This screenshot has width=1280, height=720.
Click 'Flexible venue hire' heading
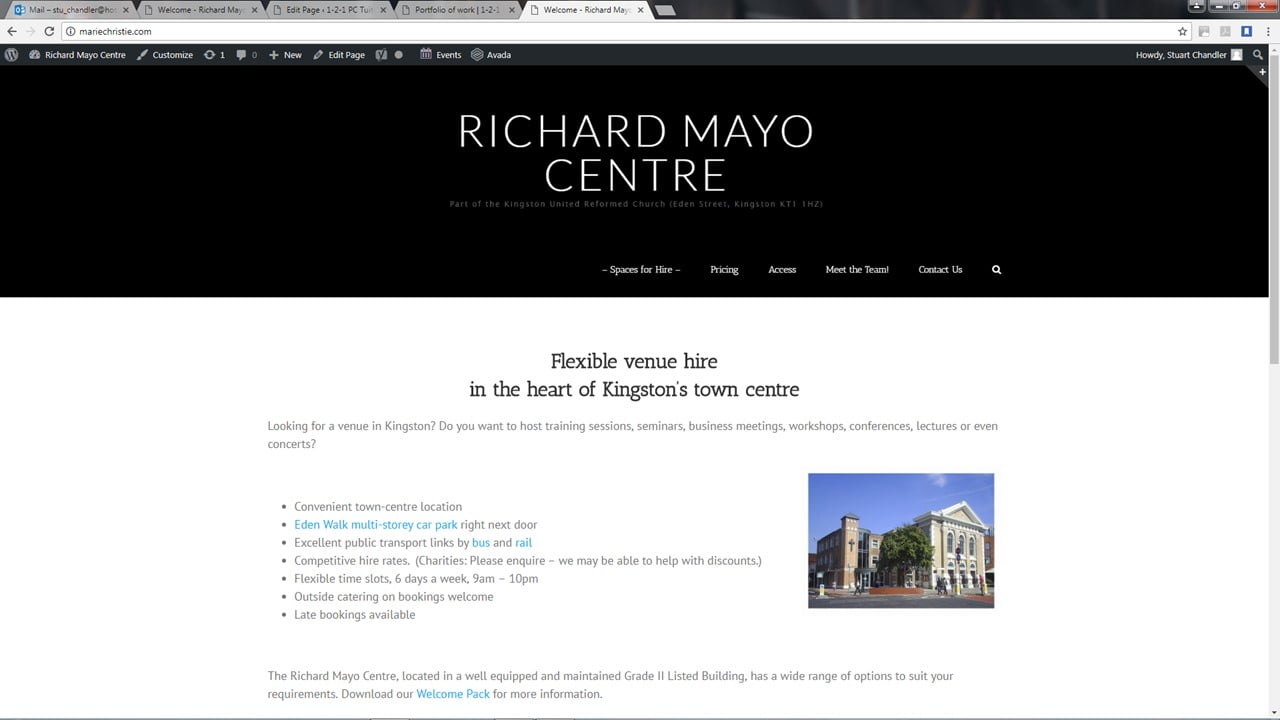click(634, 361)
